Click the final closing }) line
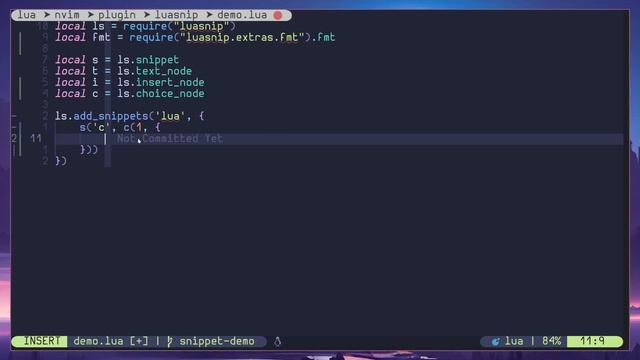Screen dimensions: 640x360 pos(61,161)
